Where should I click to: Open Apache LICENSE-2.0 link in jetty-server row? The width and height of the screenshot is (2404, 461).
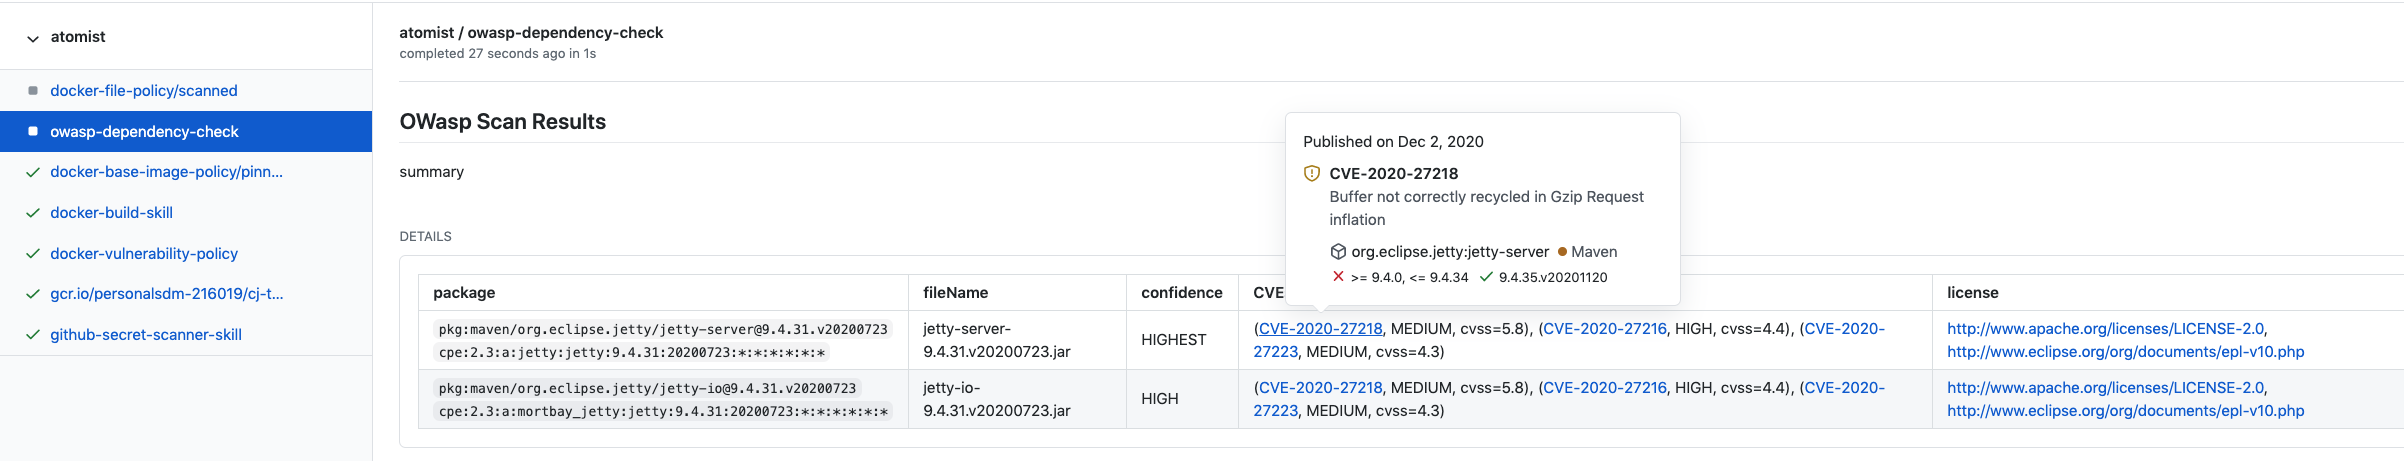(2105, 329)
